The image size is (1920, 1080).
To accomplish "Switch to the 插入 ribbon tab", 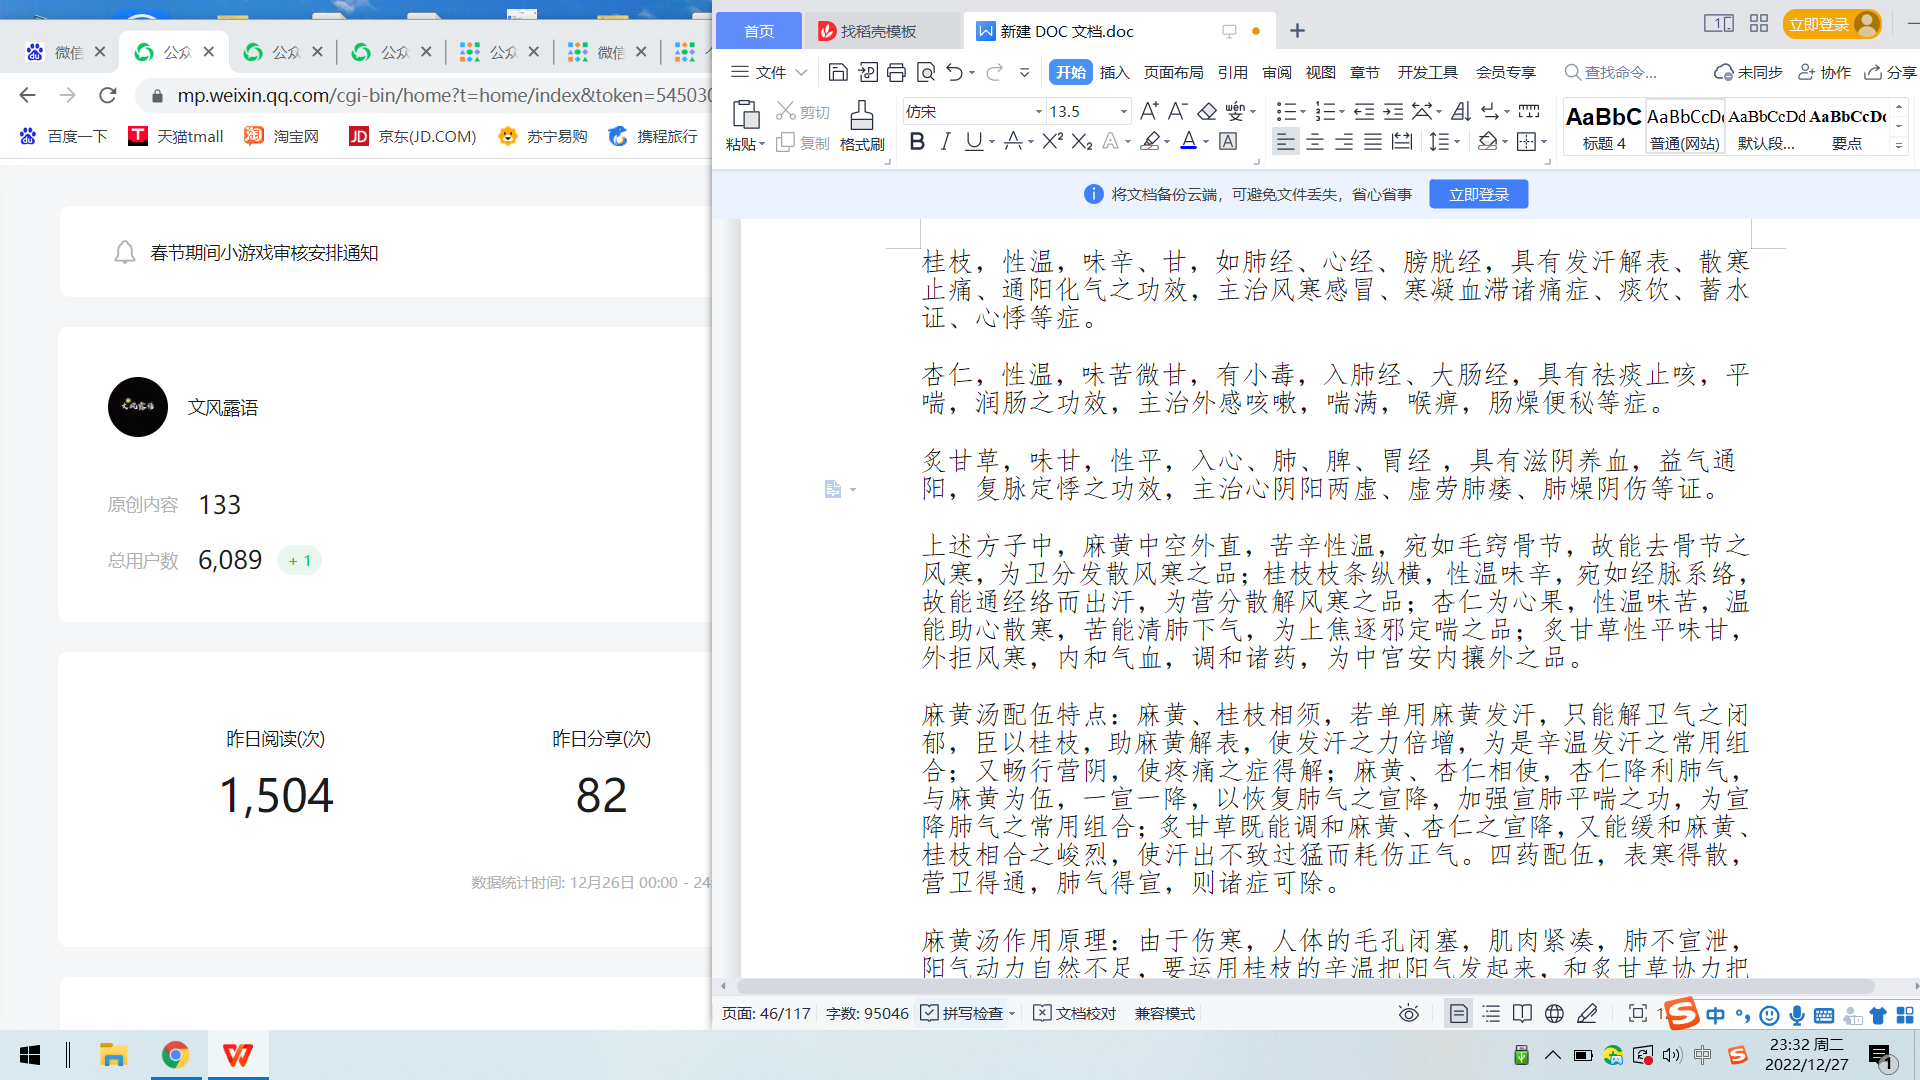I will click(x=1114, y=72).
